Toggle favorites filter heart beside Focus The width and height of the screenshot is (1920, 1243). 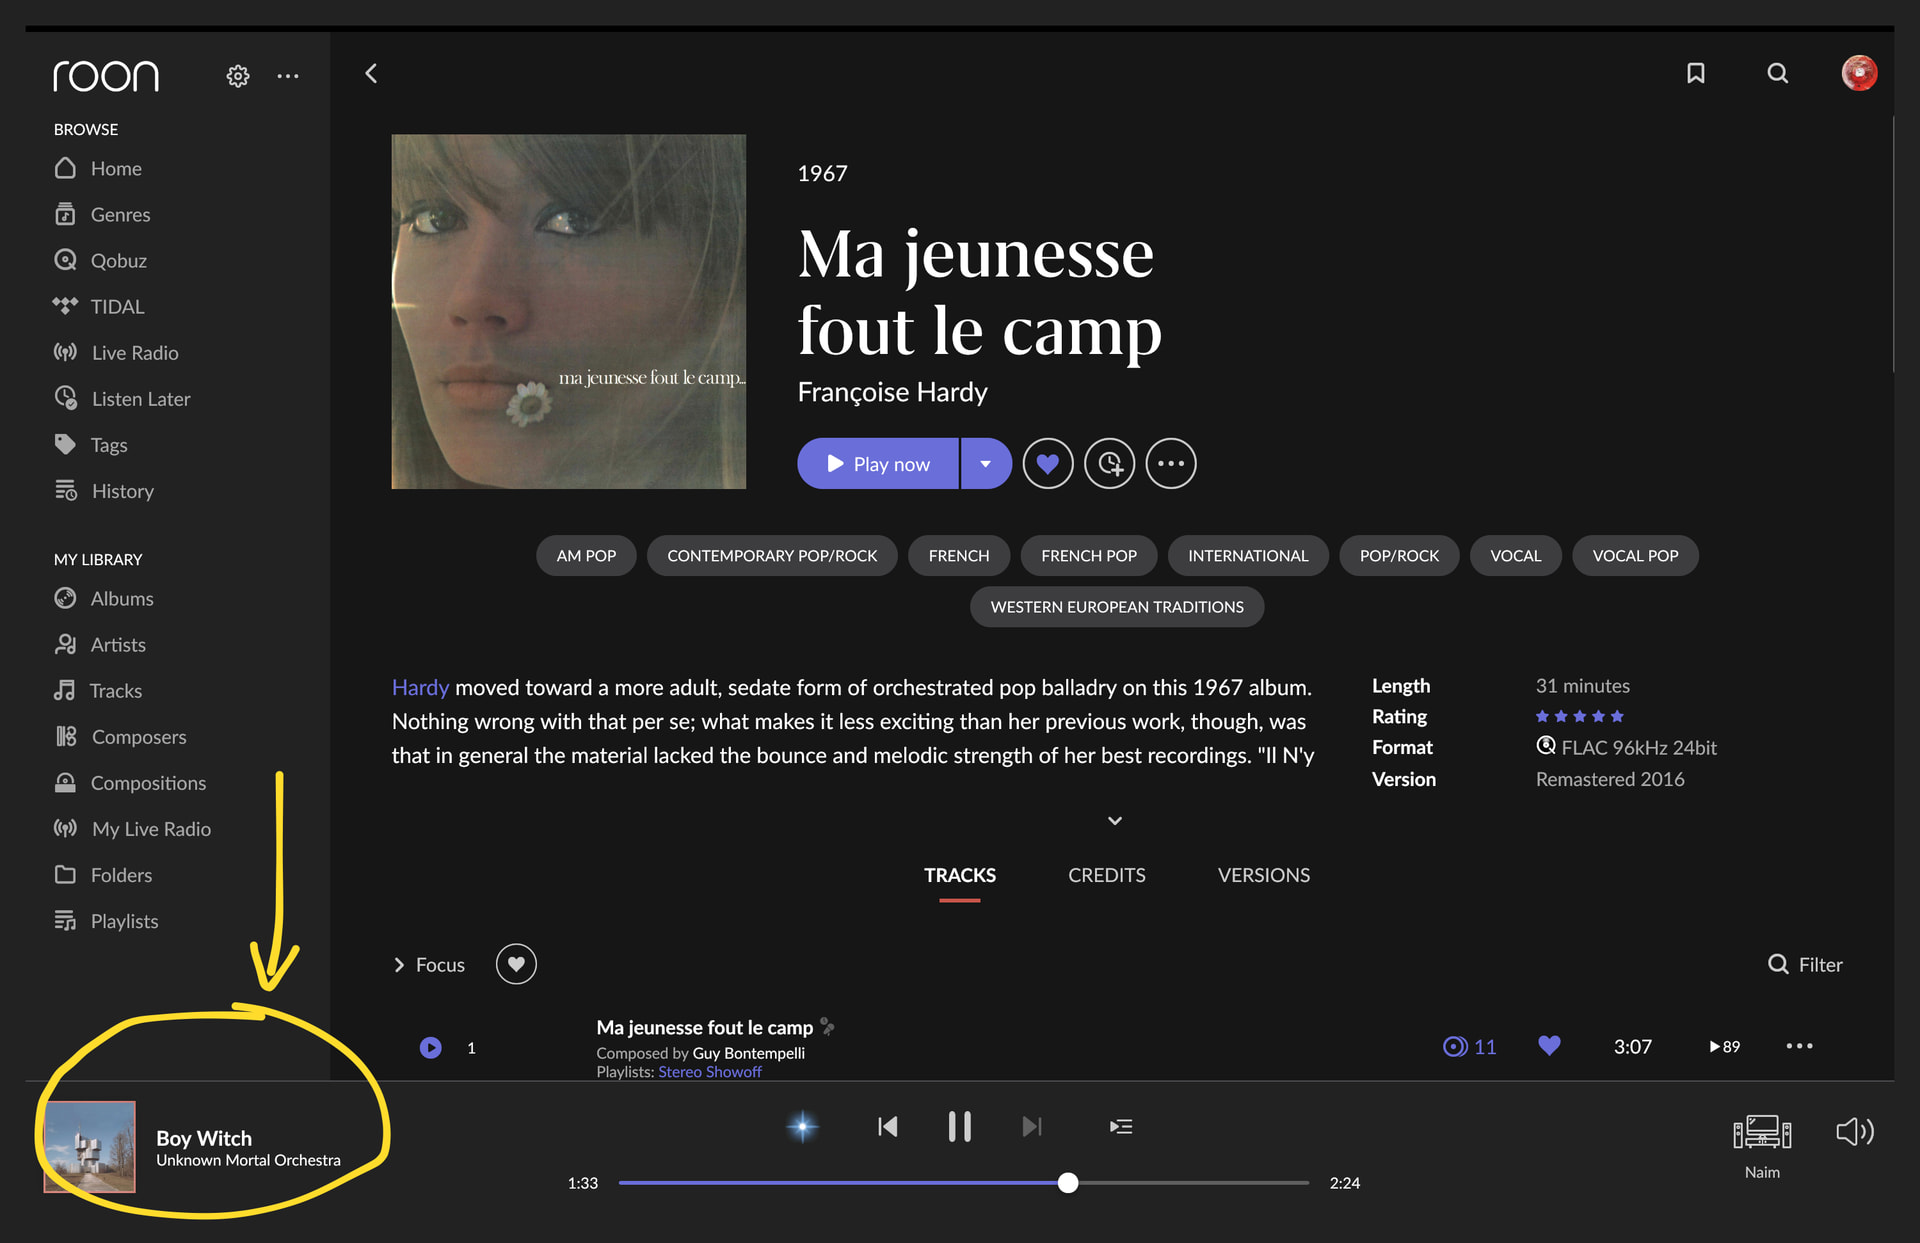(x=516, y=964)
